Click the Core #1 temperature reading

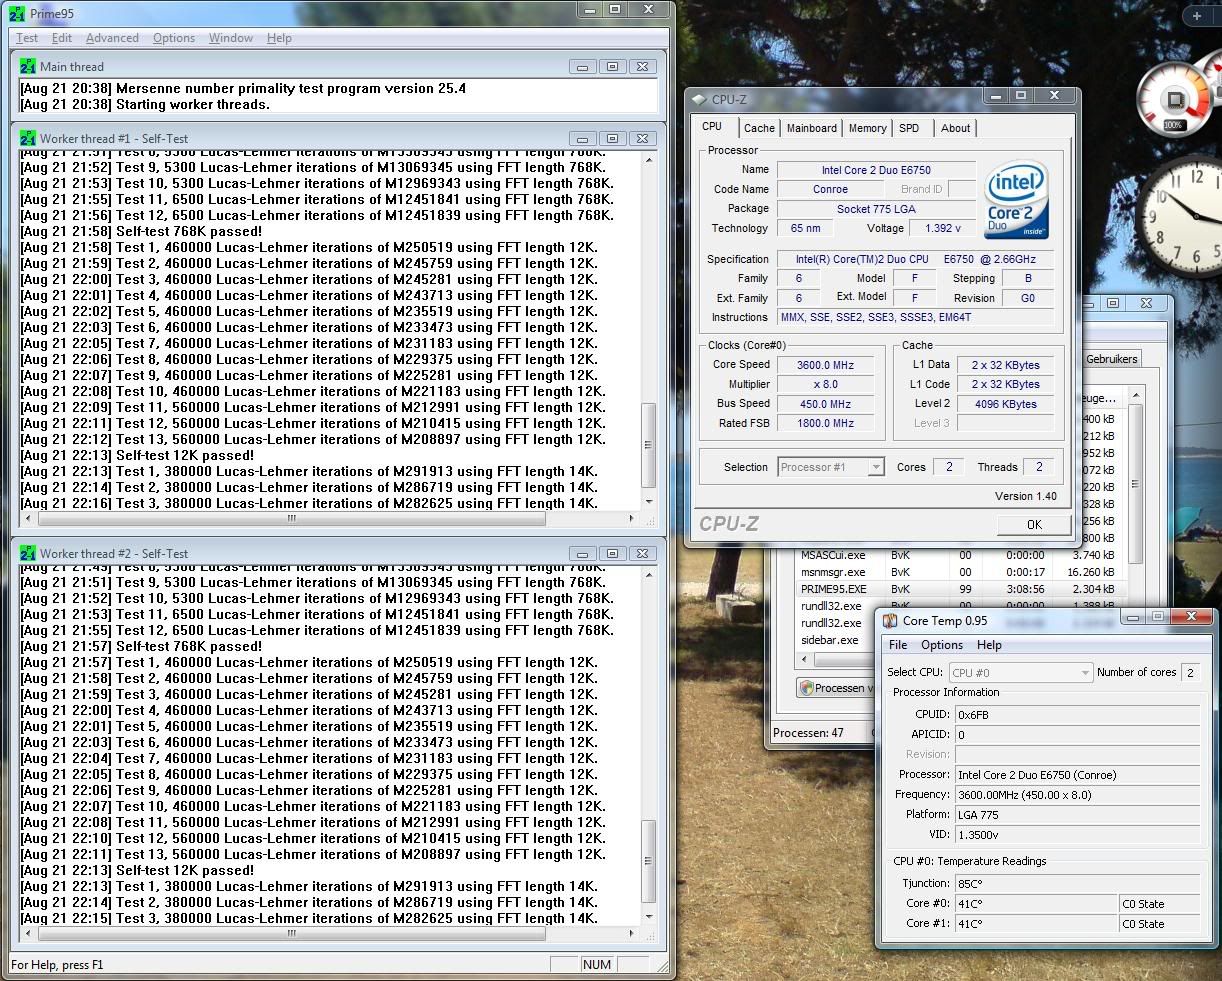[x=1036, y=924]
